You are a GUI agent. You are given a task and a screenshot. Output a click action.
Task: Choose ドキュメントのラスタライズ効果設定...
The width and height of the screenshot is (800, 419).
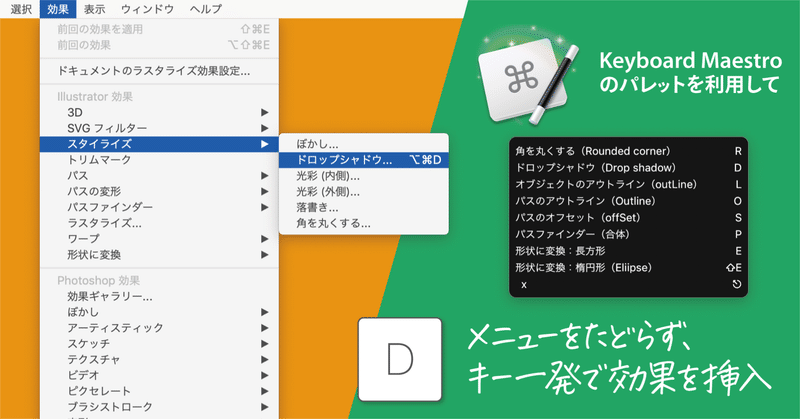159,71
